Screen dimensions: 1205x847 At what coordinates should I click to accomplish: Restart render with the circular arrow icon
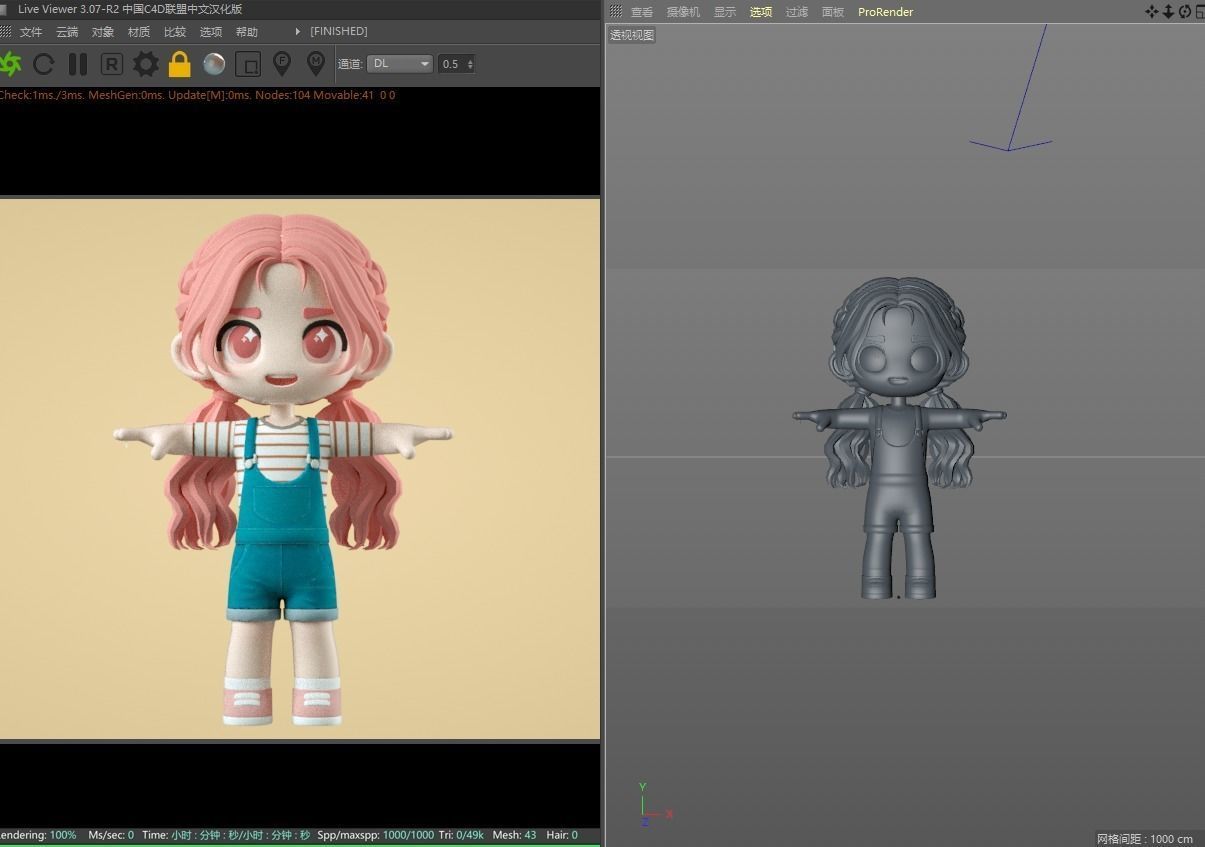point(43,65)
